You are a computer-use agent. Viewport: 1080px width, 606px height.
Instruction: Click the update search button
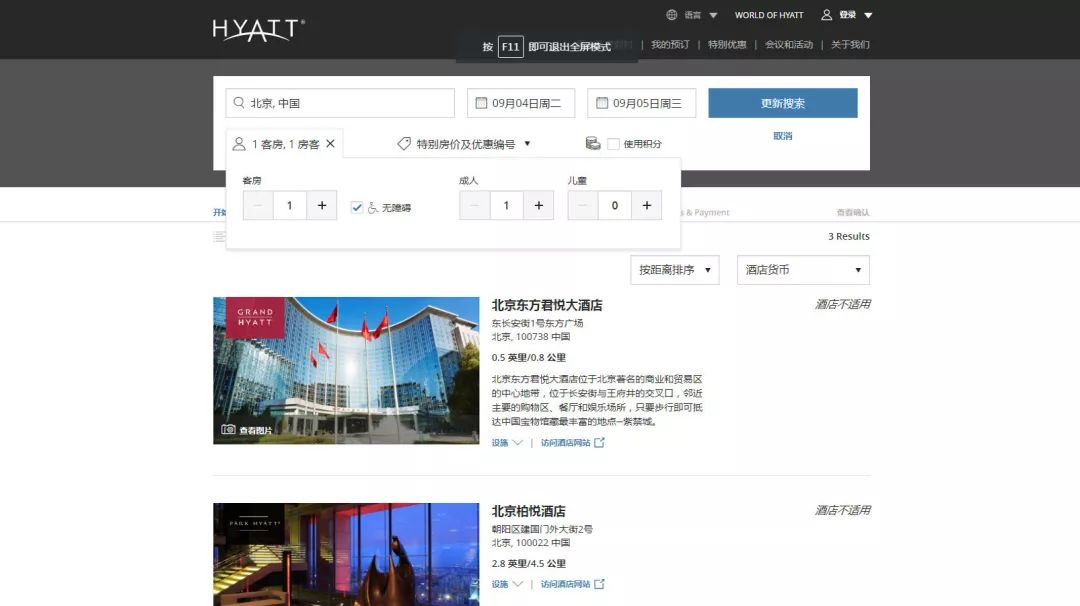click(x=782, y=103)
